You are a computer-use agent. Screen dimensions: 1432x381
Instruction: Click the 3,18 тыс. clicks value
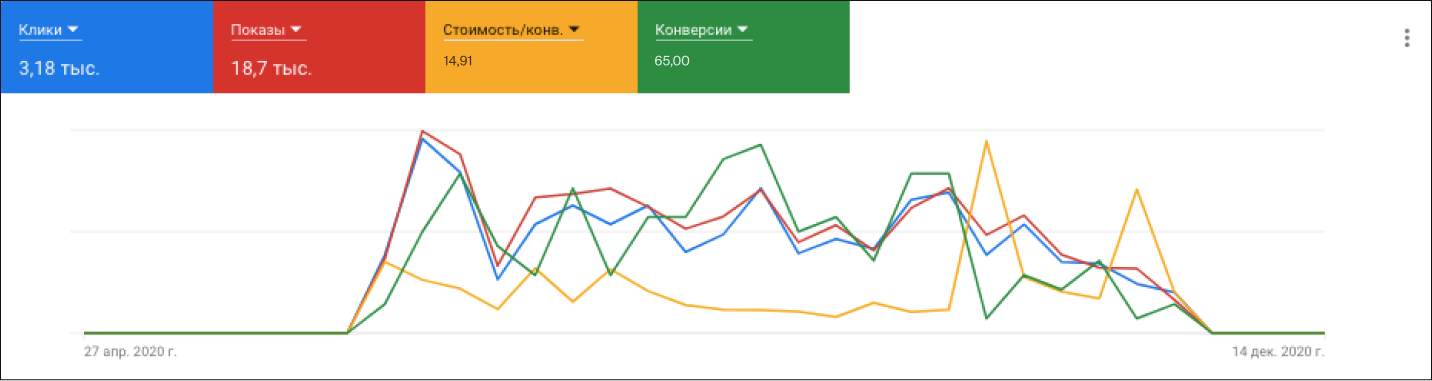pyautogui.click(x=59, y=69)
